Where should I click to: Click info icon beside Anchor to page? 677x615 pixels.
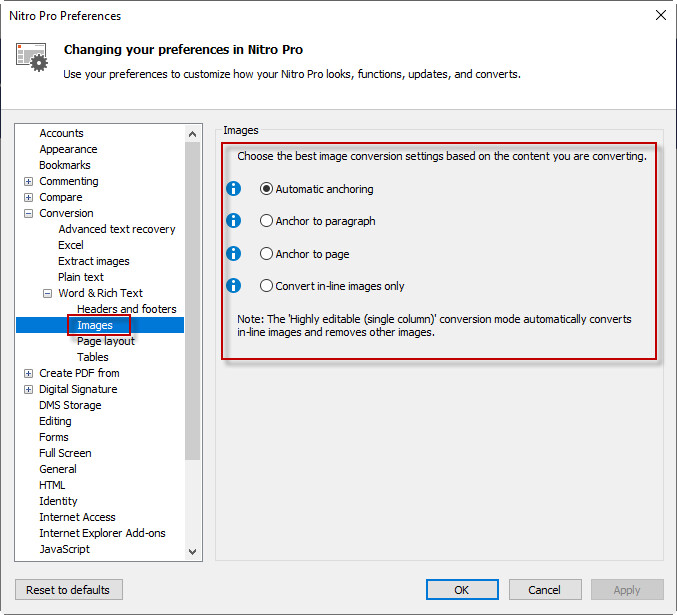234,253
